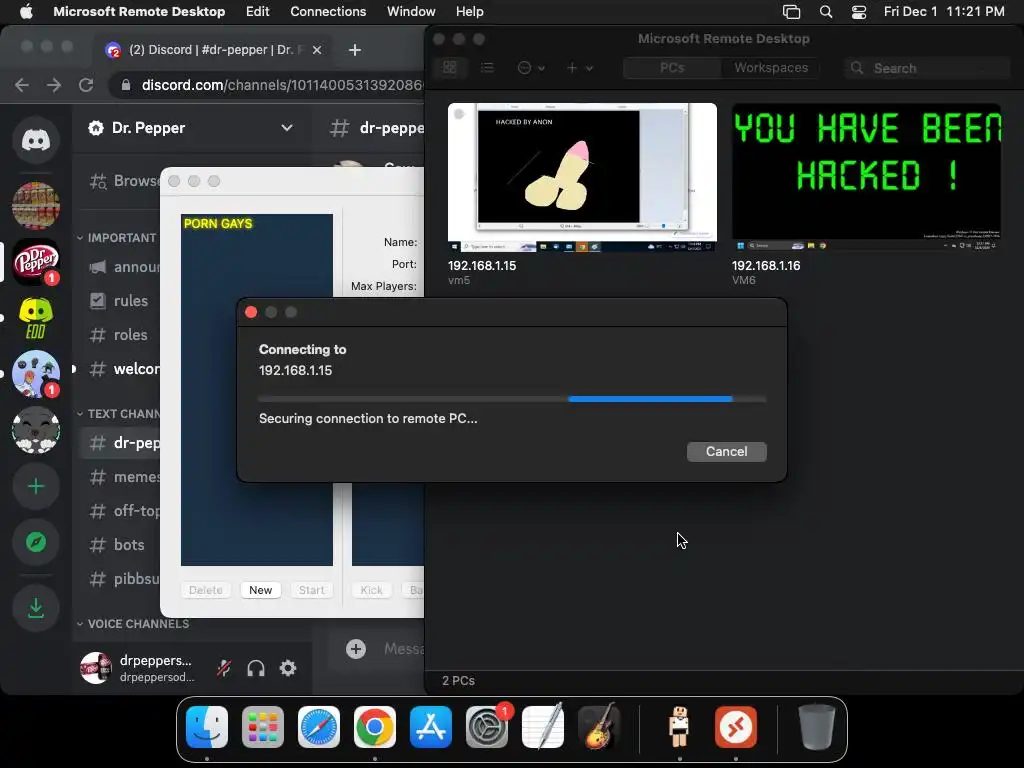Open TextEdit from the Dock
This screenshot has width=1024, height=768.
[543, 726]
